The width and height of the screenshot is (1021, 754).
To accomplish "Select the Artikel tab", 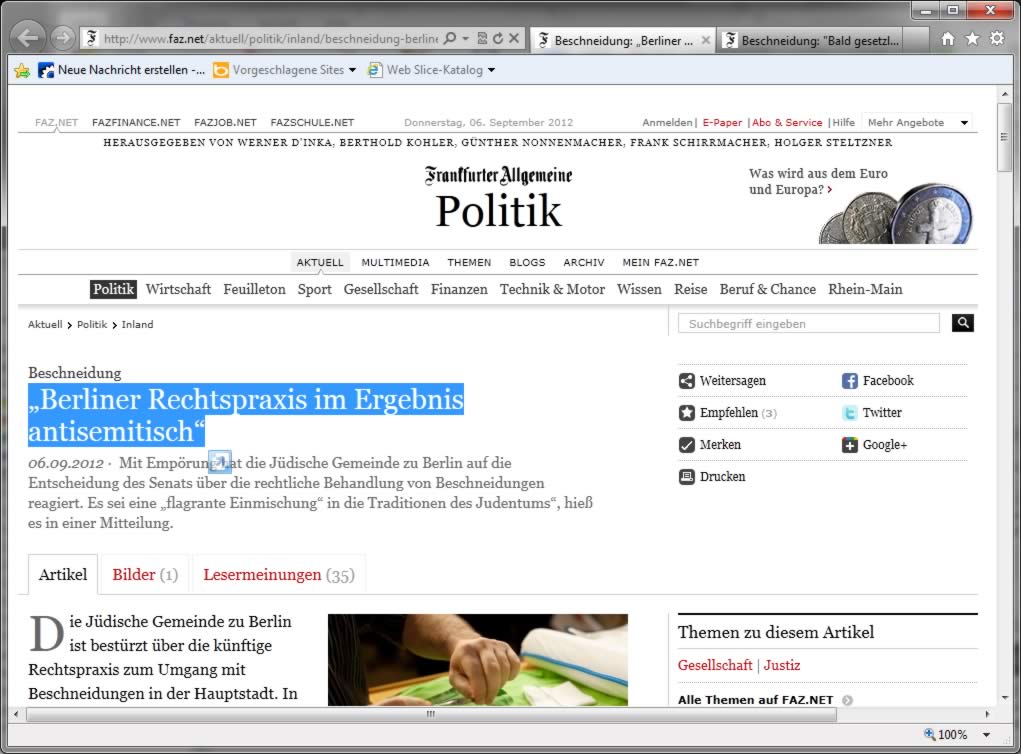I will pyautogui.click(x=63, y=575).
